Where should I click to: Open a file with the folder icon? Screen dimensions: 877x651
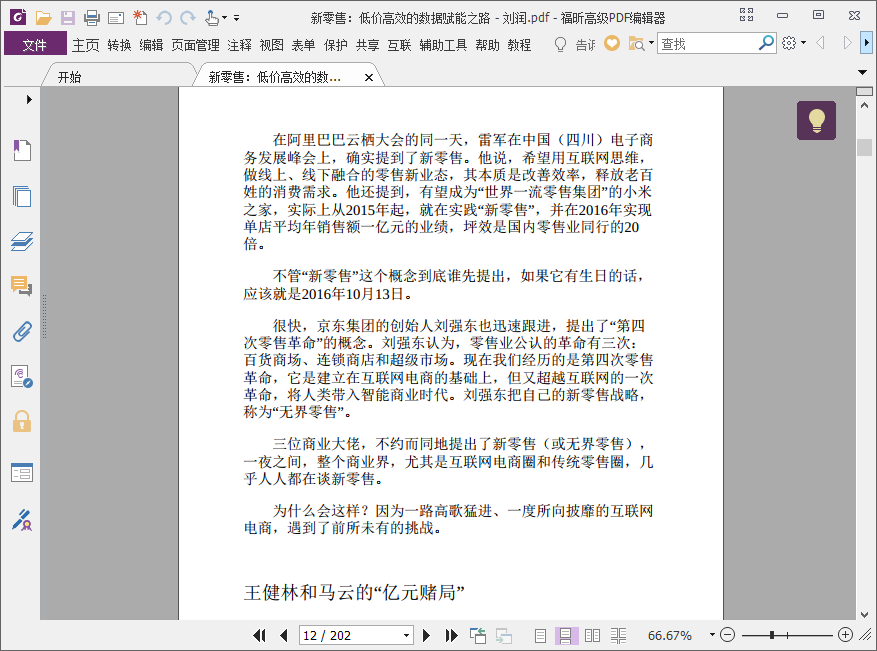[43, 18]
